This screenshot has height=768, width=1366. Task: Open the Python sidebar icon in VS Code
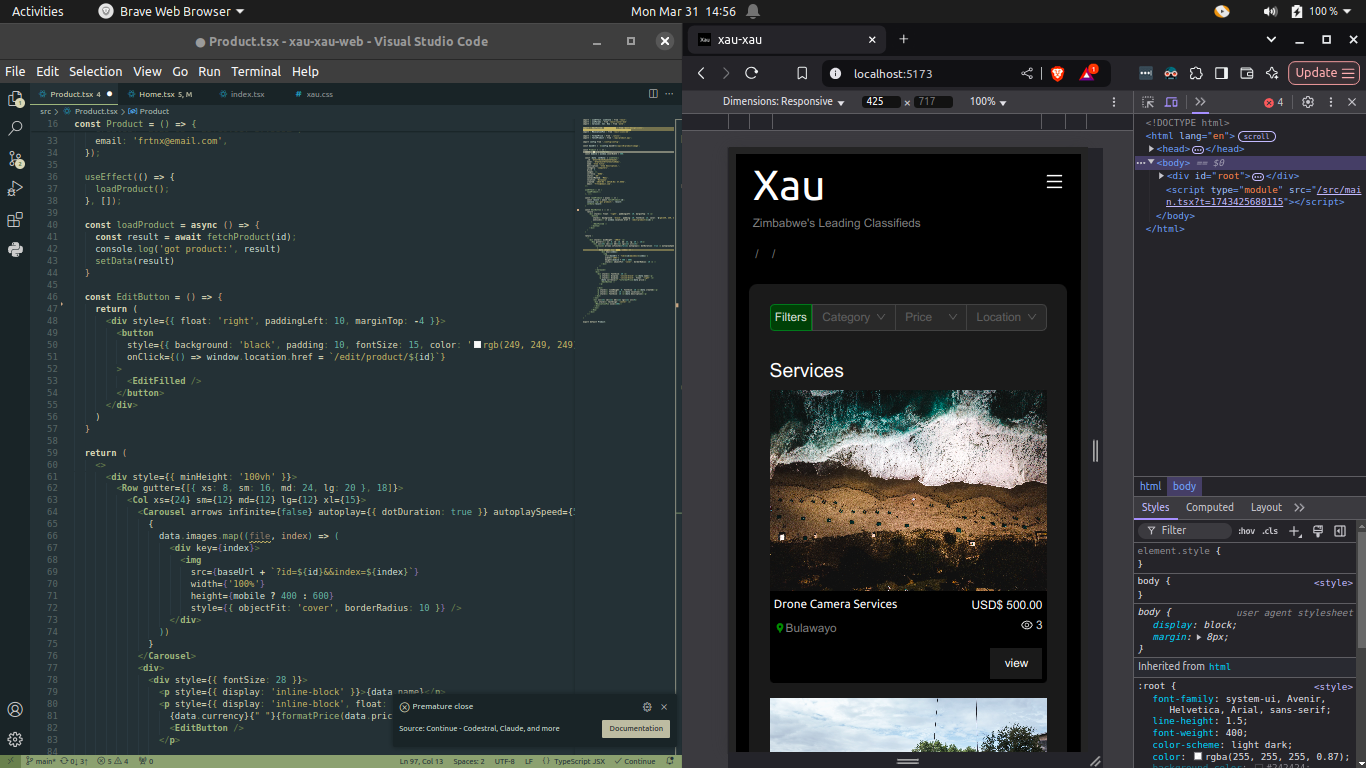pos(15,249)
